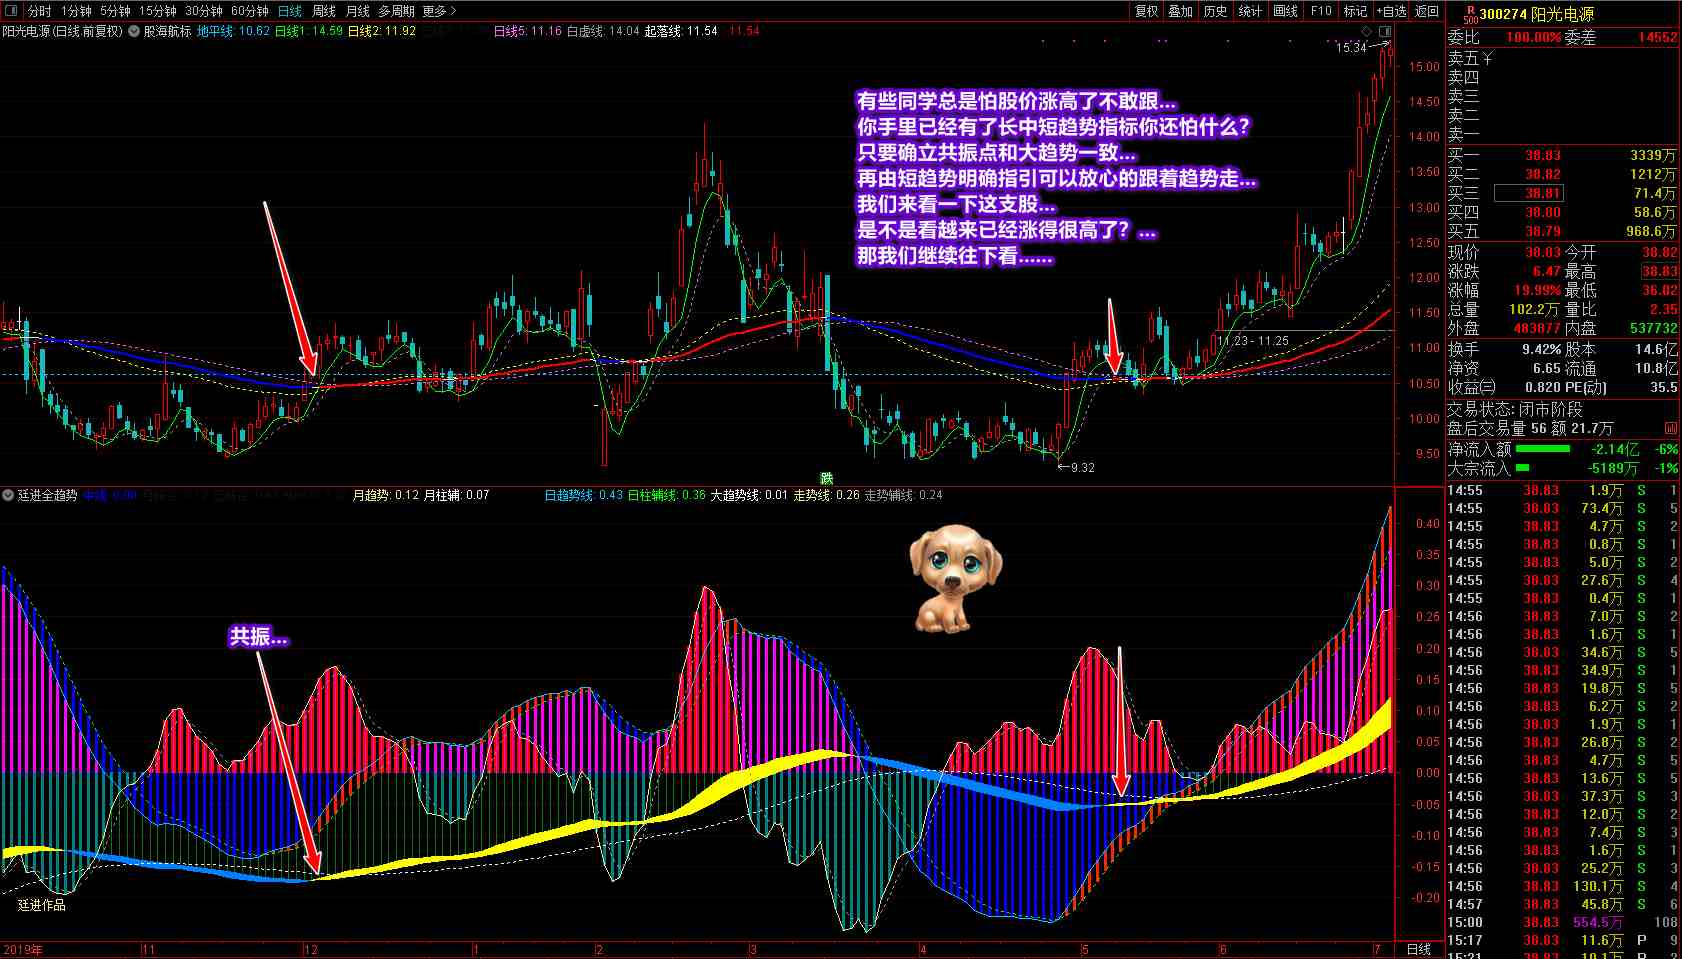The height and width of the screenshot is (959, 1682).
Task: Expand 股海航标 indicator dropdown arrow
Action: 134,31
